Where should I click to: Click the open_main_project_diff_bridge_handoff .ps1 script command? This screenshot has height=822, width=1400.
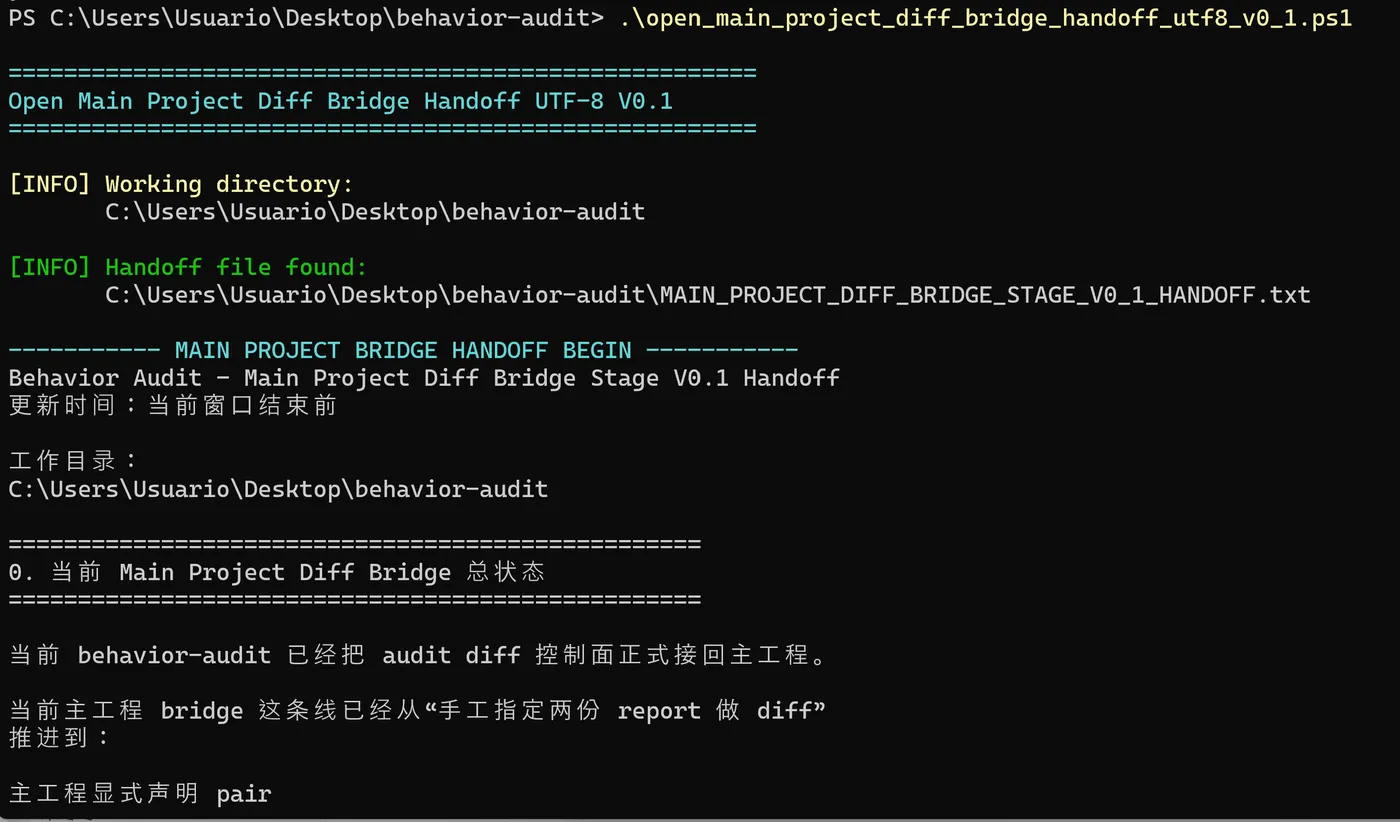coord(985,18)
